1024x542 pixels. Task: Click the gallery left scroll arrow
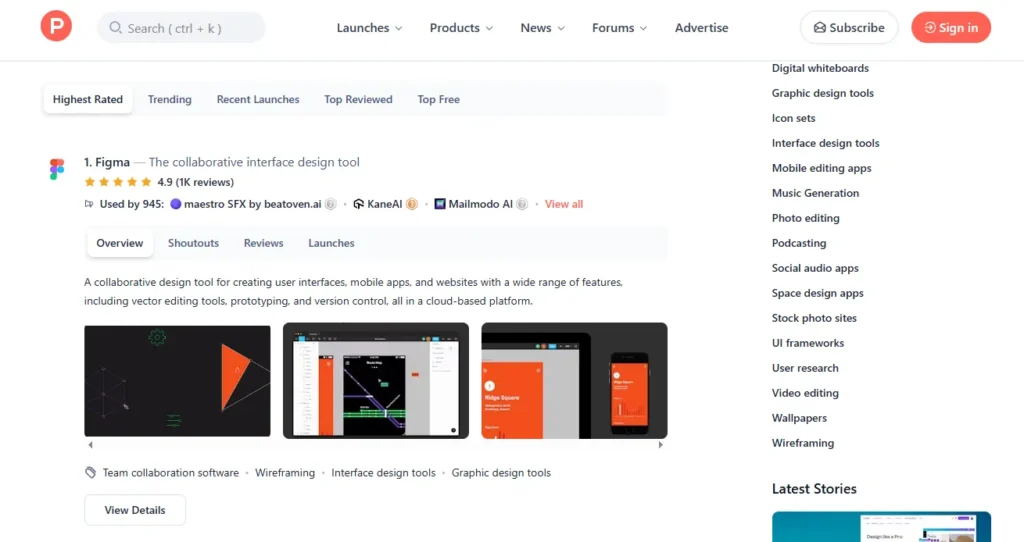[x=90, y=445]
